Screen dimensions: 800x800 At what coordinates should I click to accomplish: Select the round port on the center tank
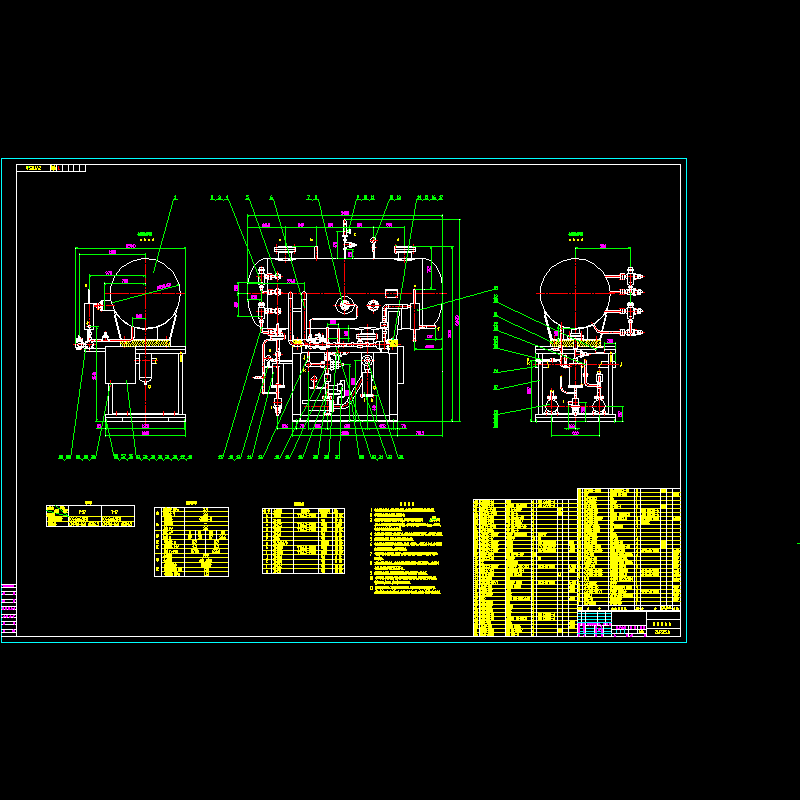[x=345, y=304]
